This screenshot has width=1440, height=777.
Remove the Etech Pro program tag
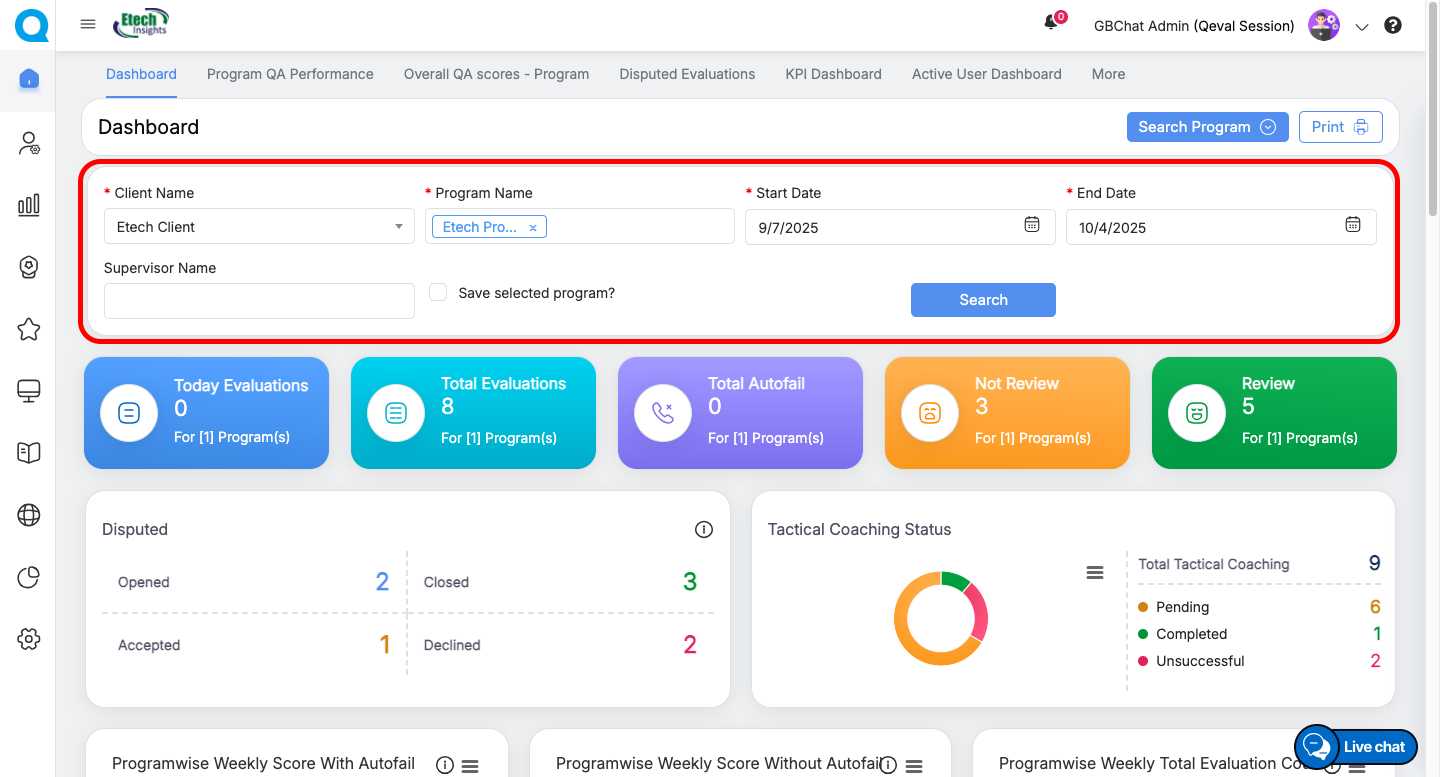tap(533, 228)
